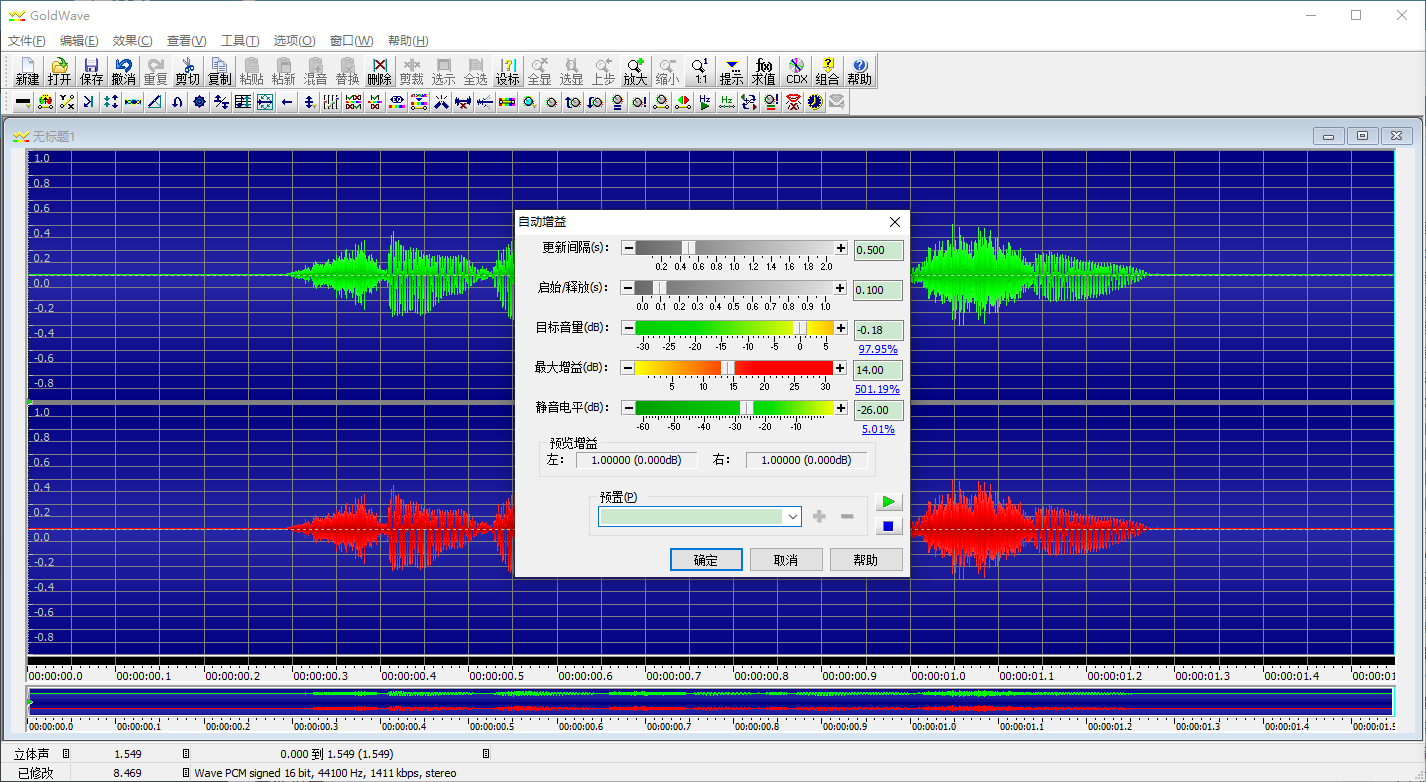The height and width of the screenshot is (782, 1426).
Task: Click the 更新间隔 slider handle
Action: click(688, 248)
